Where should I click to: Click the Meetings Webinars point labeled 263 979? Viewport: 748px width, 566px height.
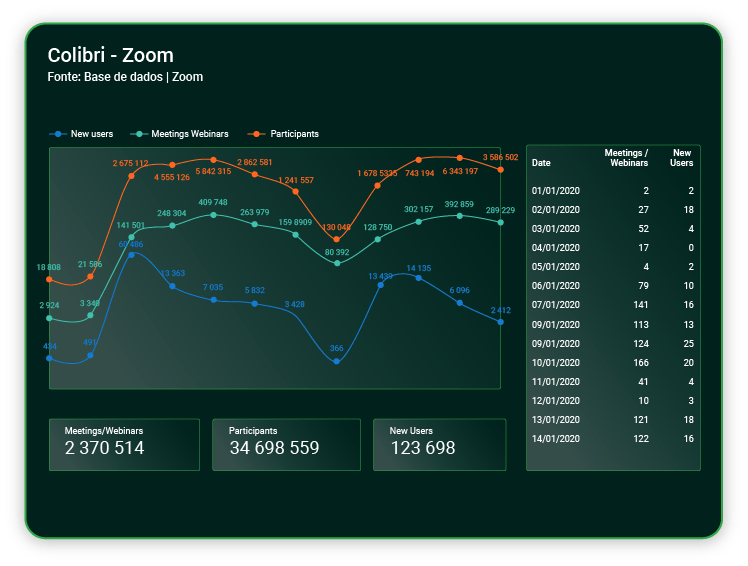(255, 224)
